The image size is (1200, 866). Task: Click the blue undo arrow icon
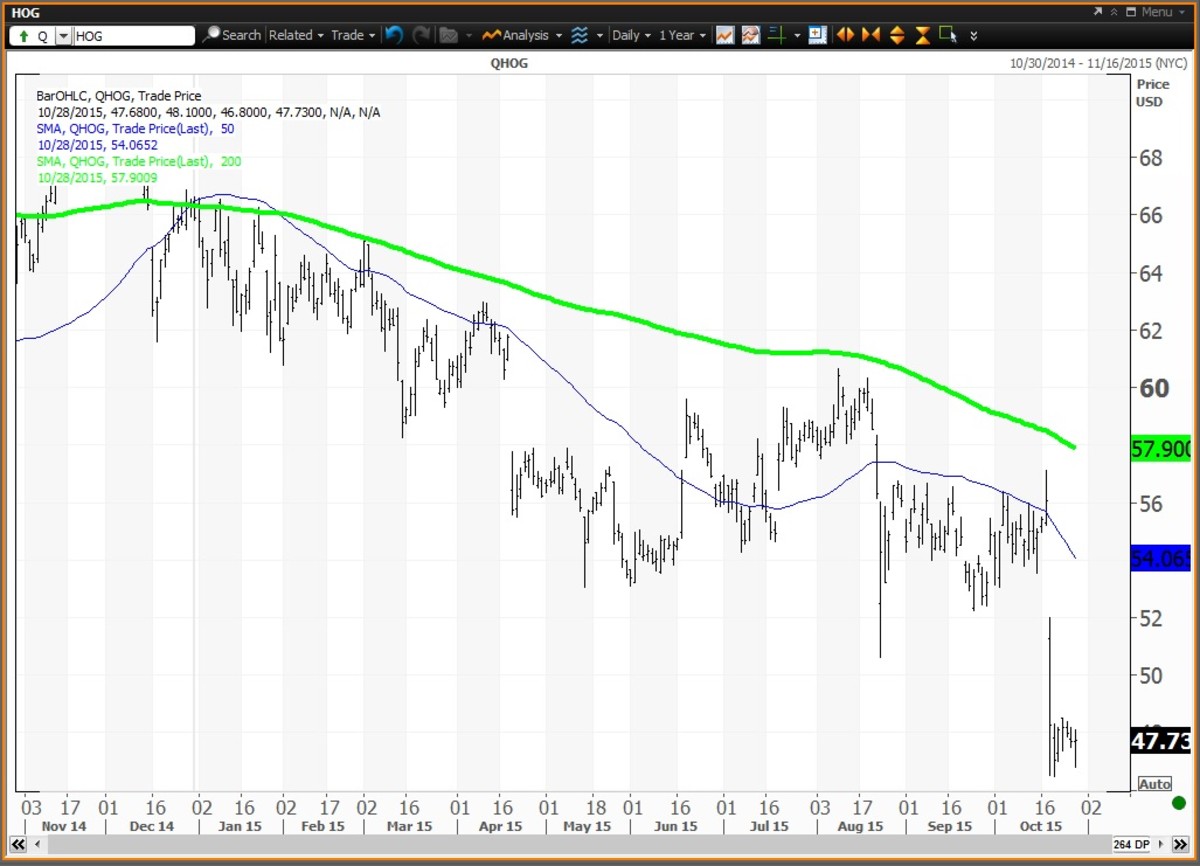[x=394, y=35]
